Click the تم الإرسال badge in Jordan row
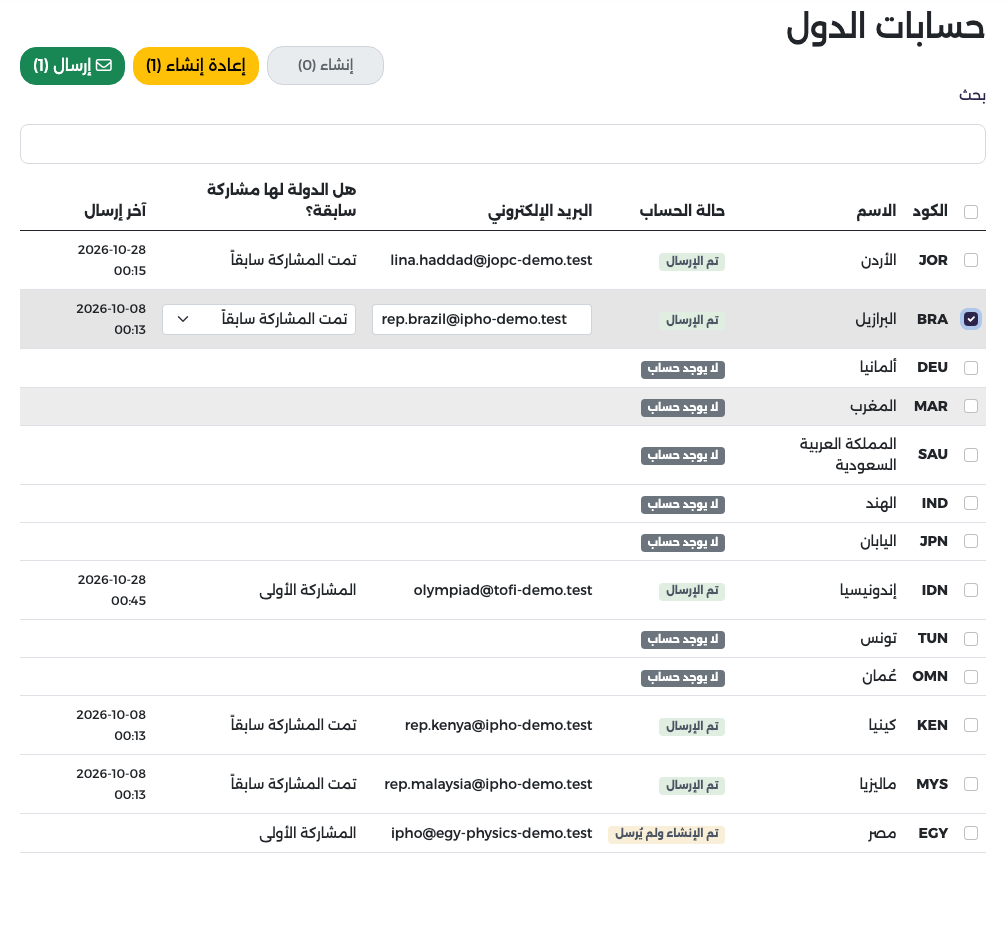Viewport: 1006px width, 933px height. (x=692, y=261)
